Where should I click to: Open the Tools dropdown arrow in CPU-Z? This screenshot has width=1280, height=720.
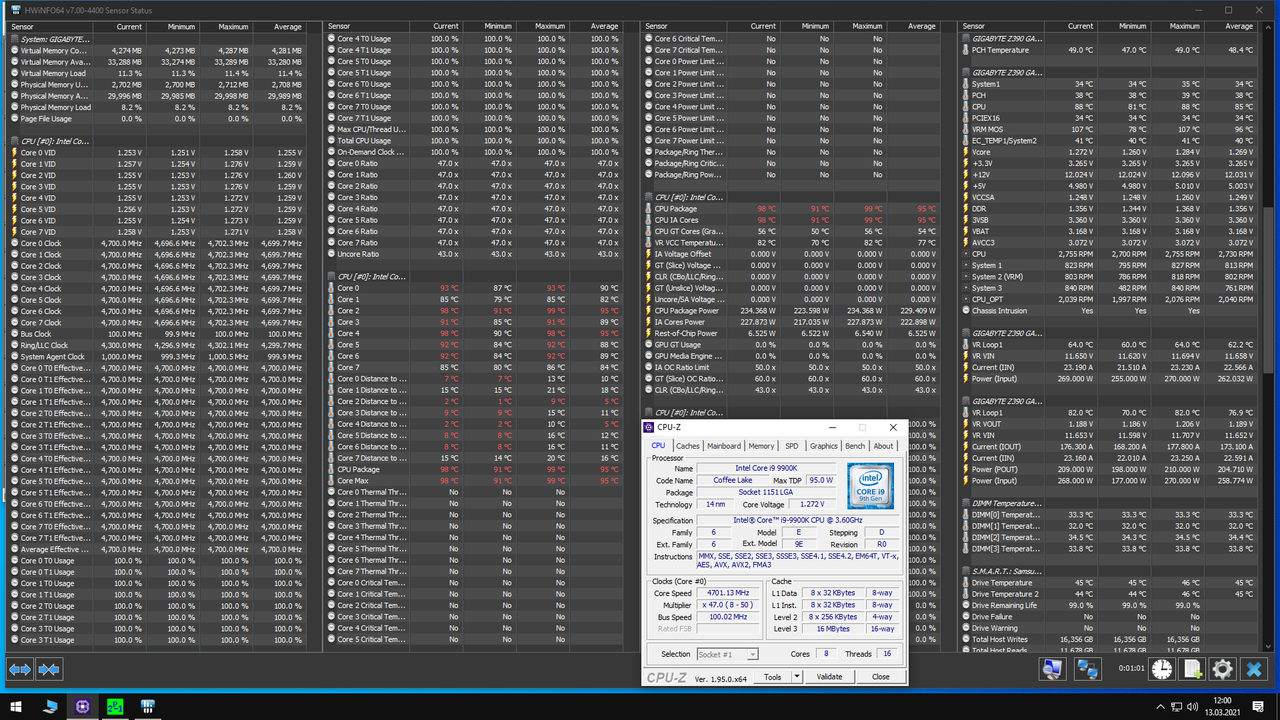[x=797, y=677]
